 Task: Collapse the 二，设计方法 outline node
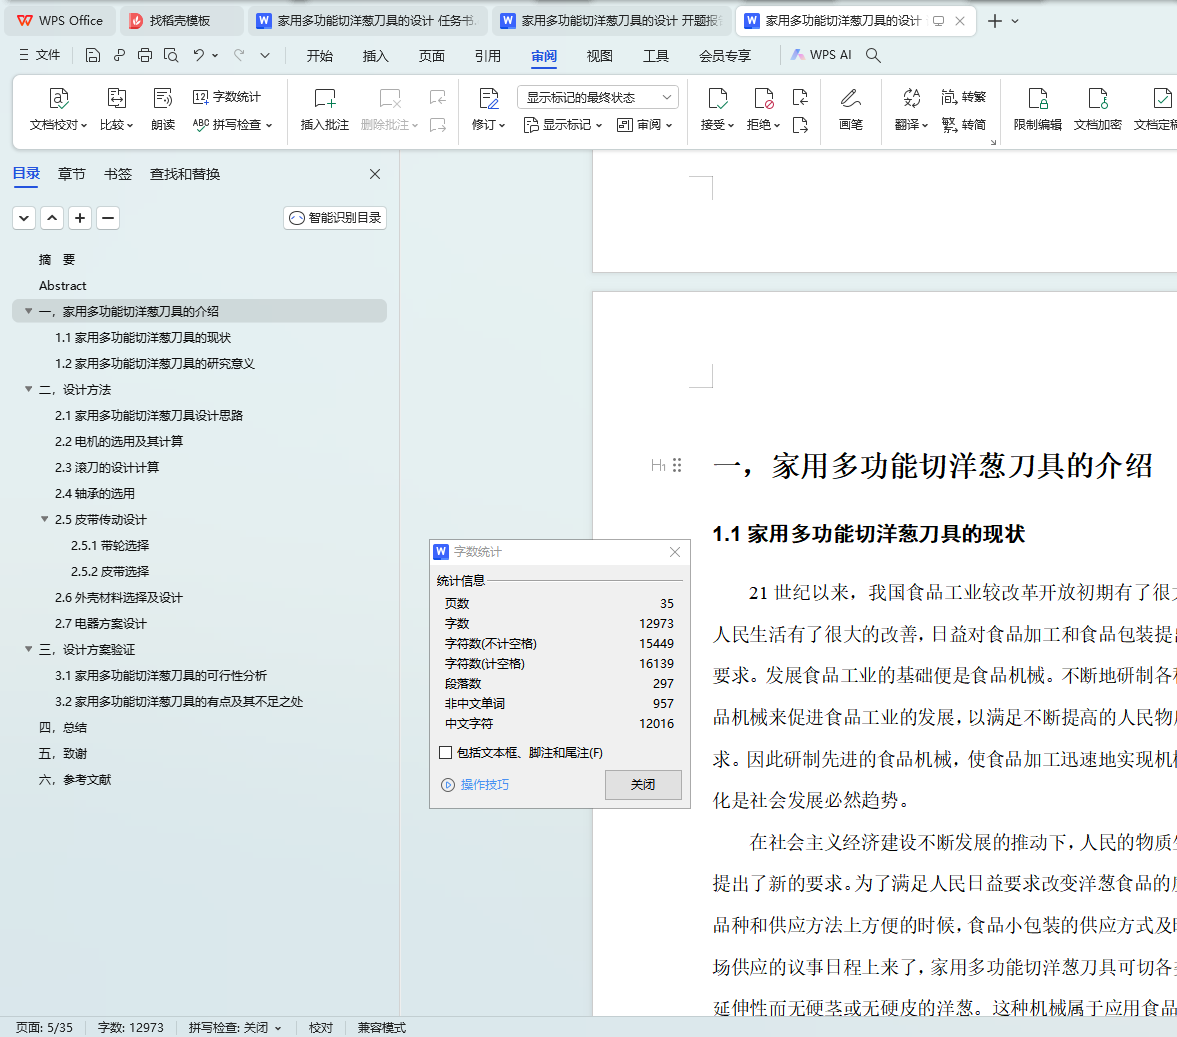pyautogui.click(x=29, y=389)
